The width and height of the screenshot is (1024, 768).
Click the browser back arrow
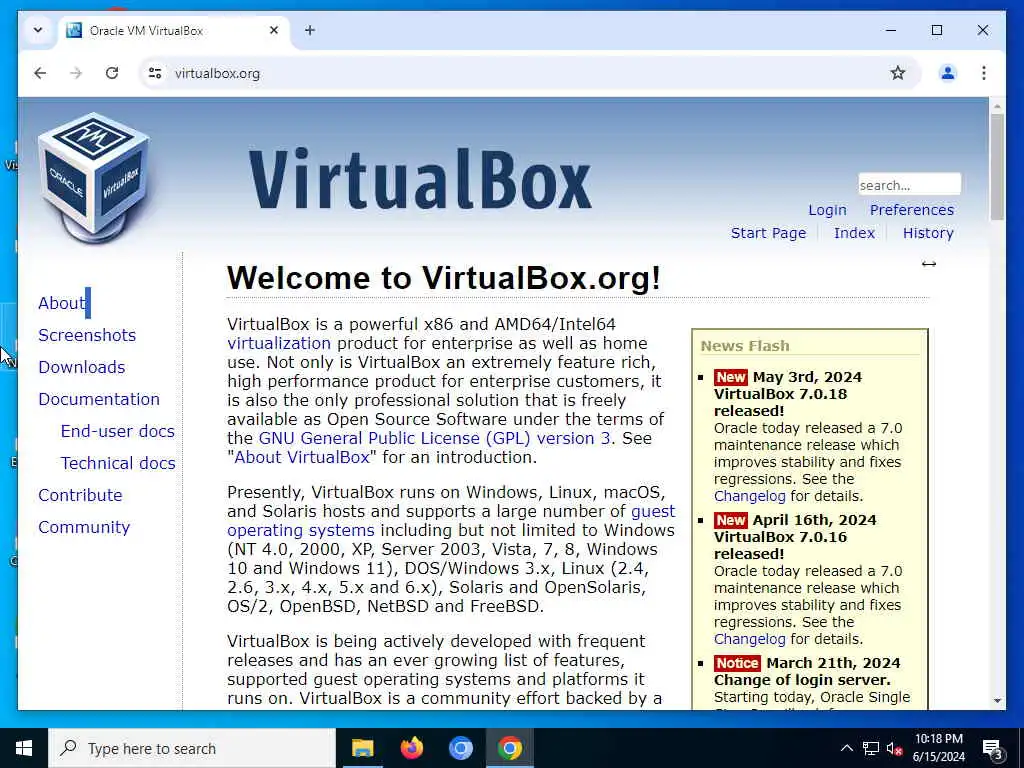(40, 73)
